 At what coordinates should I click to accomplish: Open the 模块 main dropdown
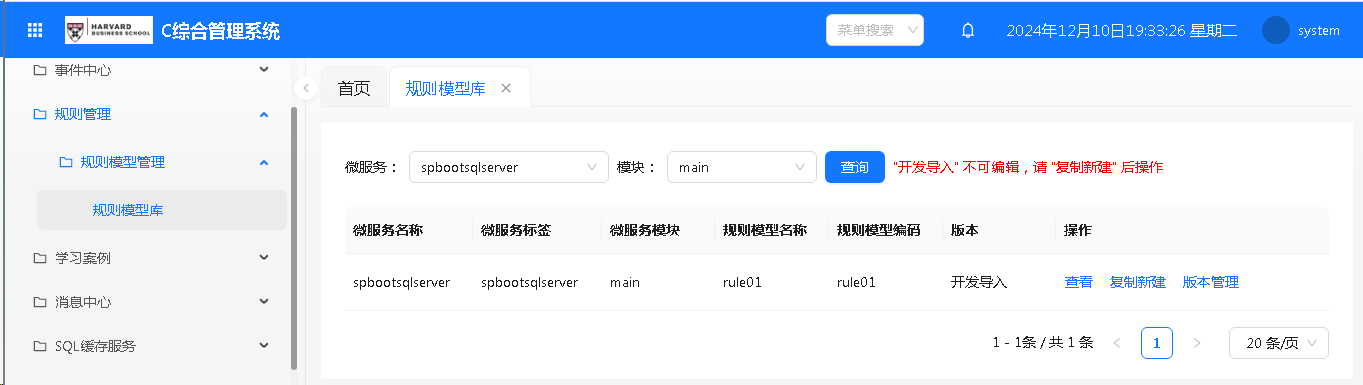(742, 167)
